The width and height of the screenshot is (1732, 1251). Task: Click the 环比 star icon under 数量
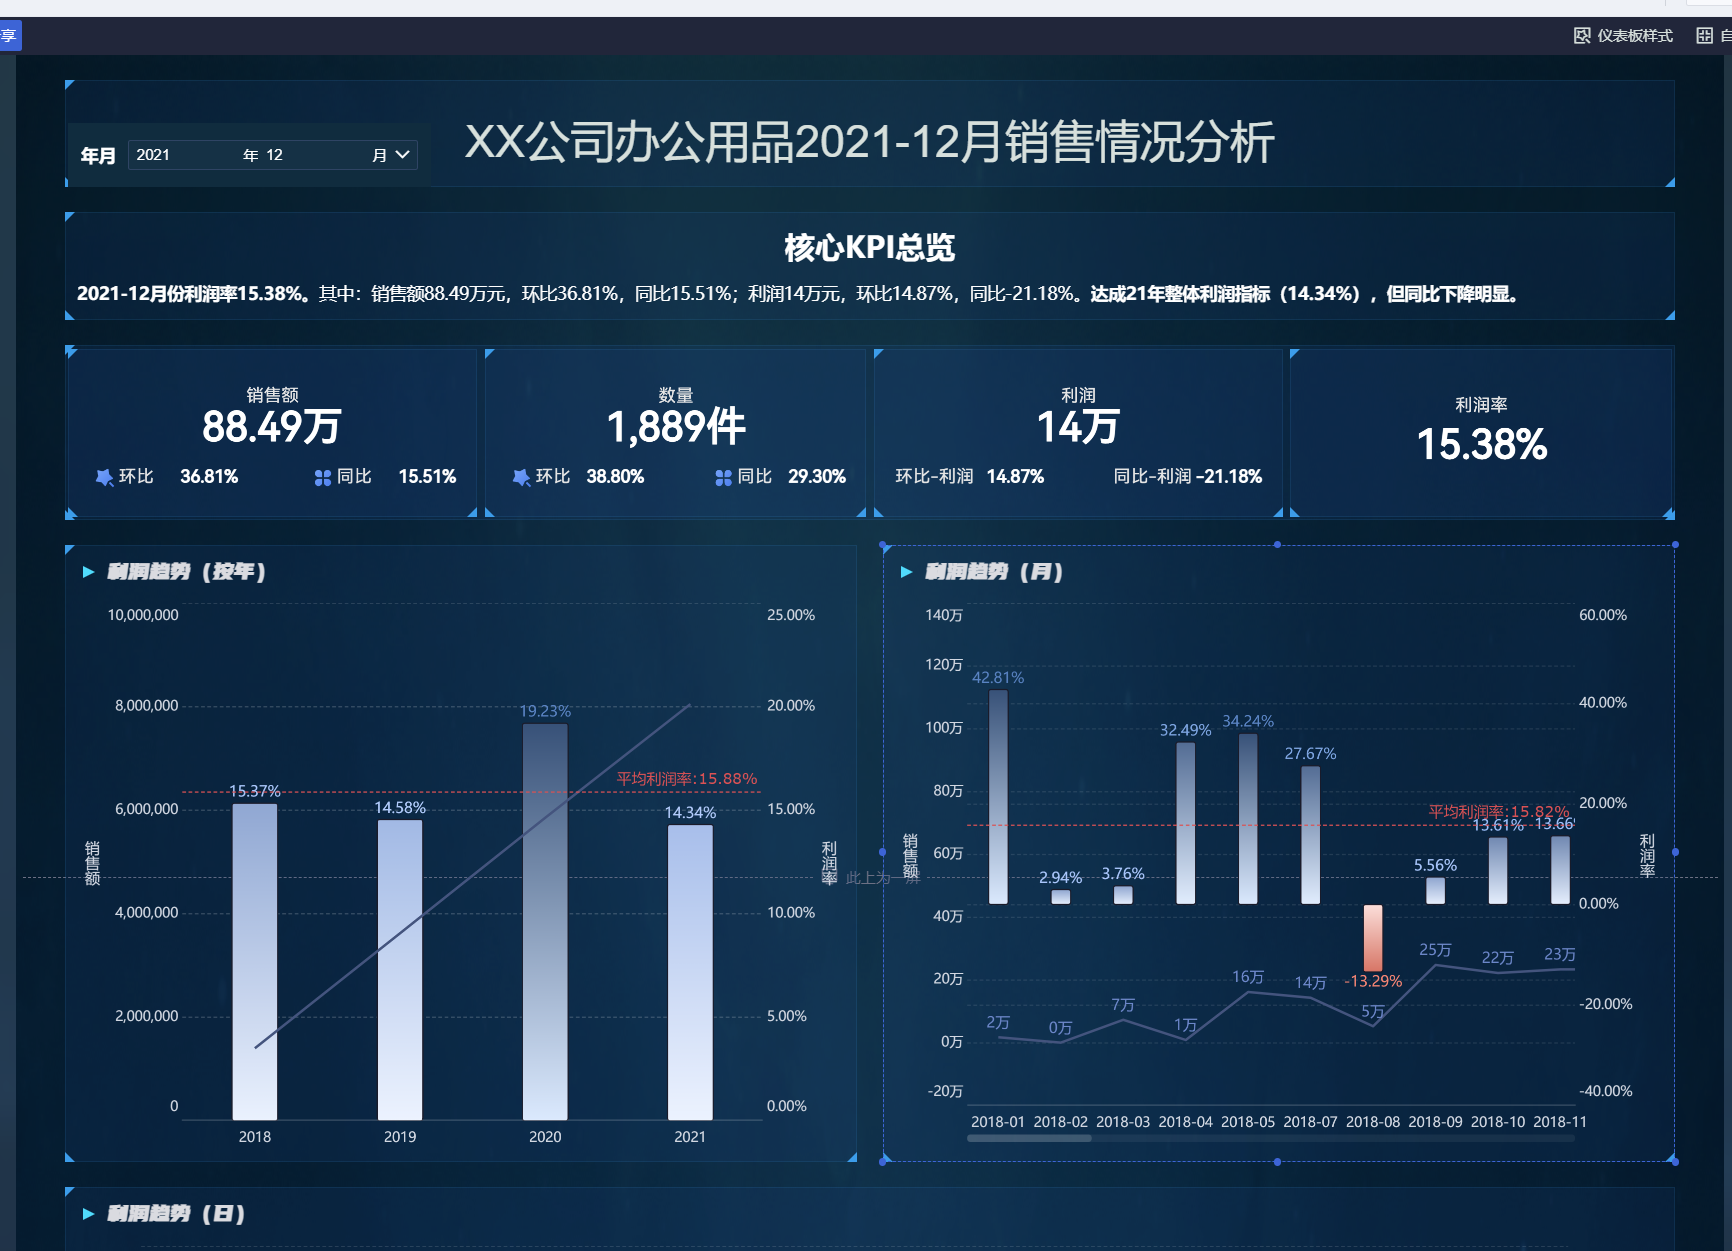pos(521,477)
